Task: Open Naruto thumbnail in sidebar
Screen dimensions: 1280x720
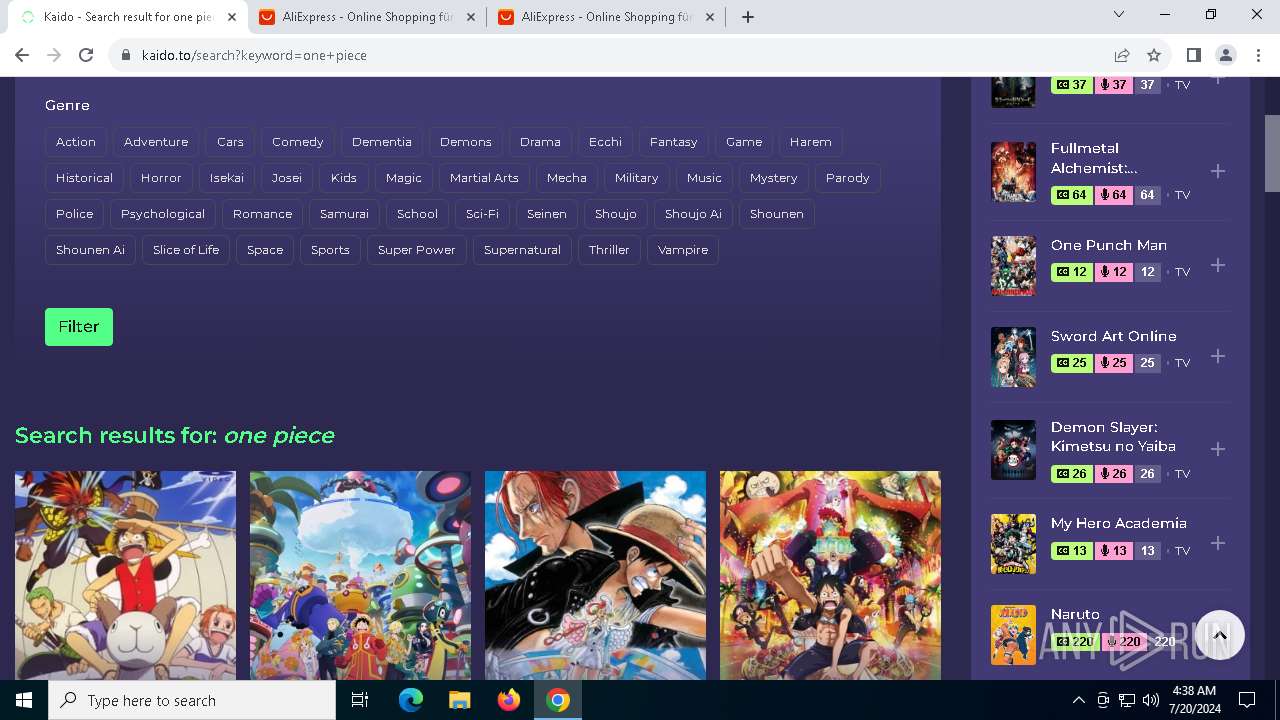Action: pos(1013,635)
